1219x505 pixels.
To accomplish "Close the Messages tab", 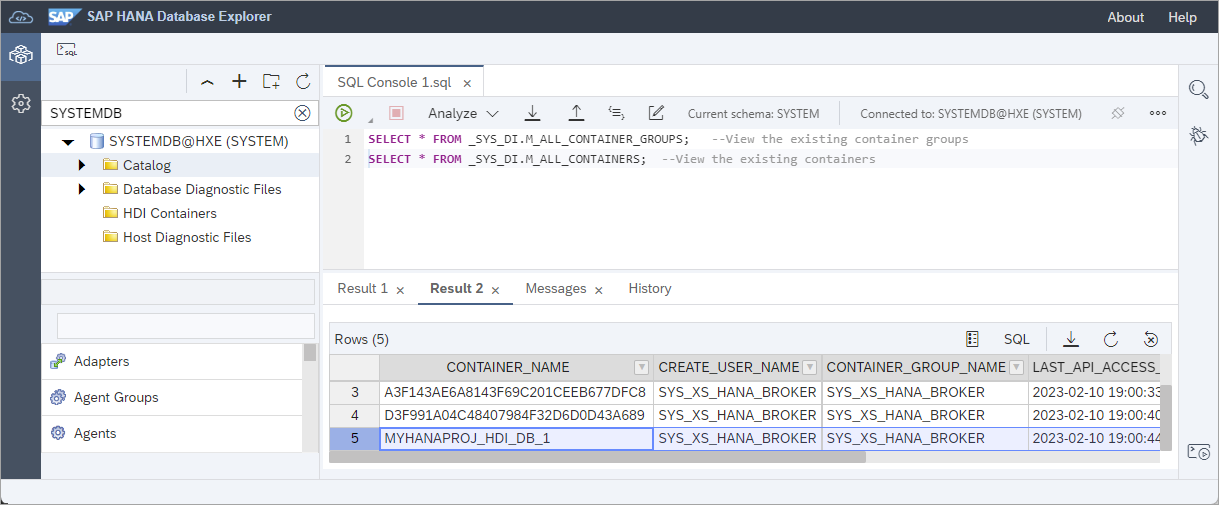I will 599,290.
